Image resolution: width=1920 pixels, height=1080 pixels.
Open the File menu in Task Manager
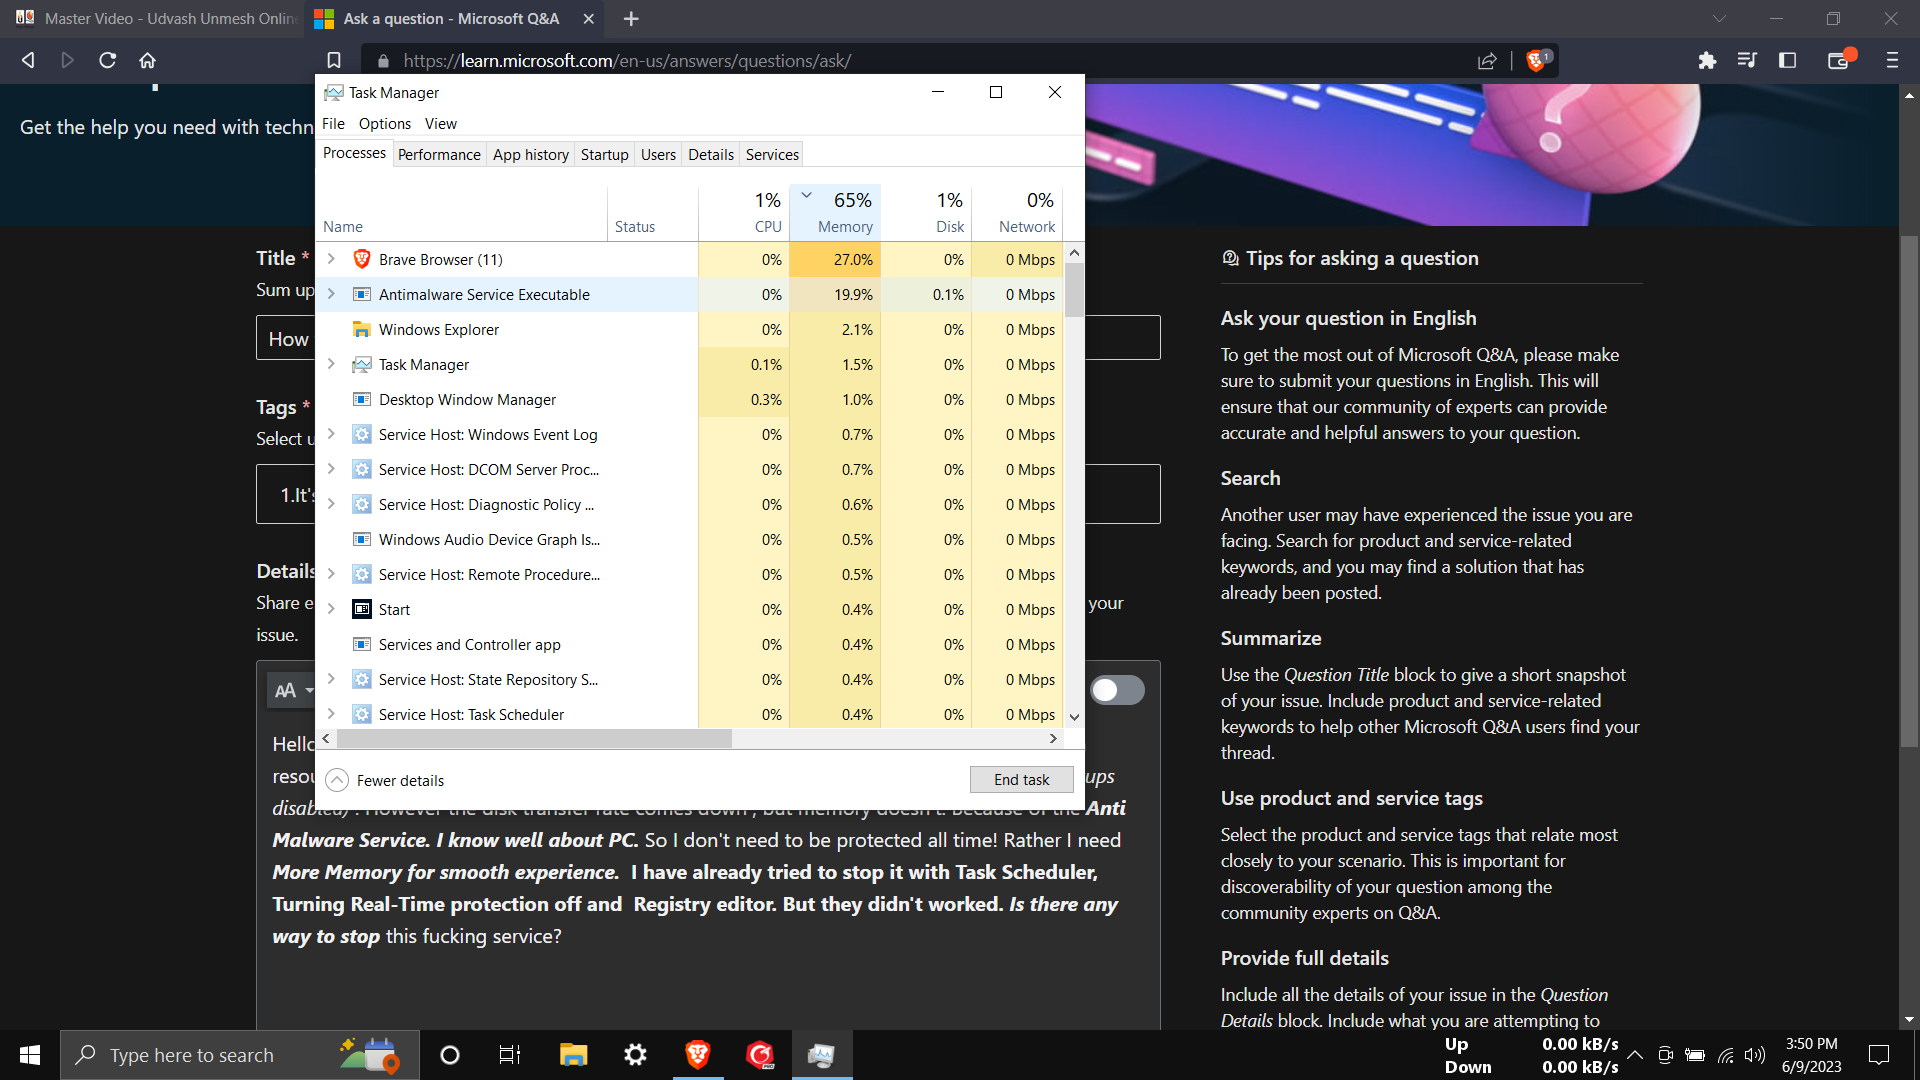[x=333, y=124]
